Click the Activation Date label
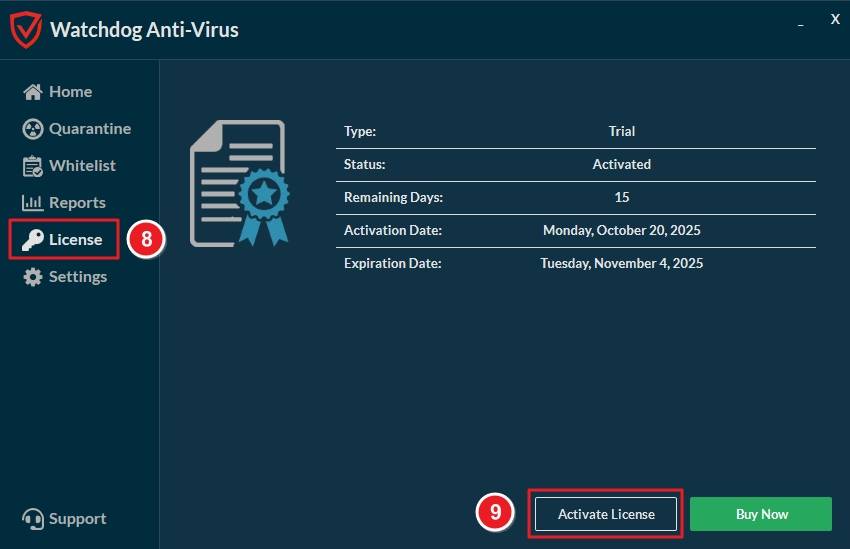 coord(393,230)
